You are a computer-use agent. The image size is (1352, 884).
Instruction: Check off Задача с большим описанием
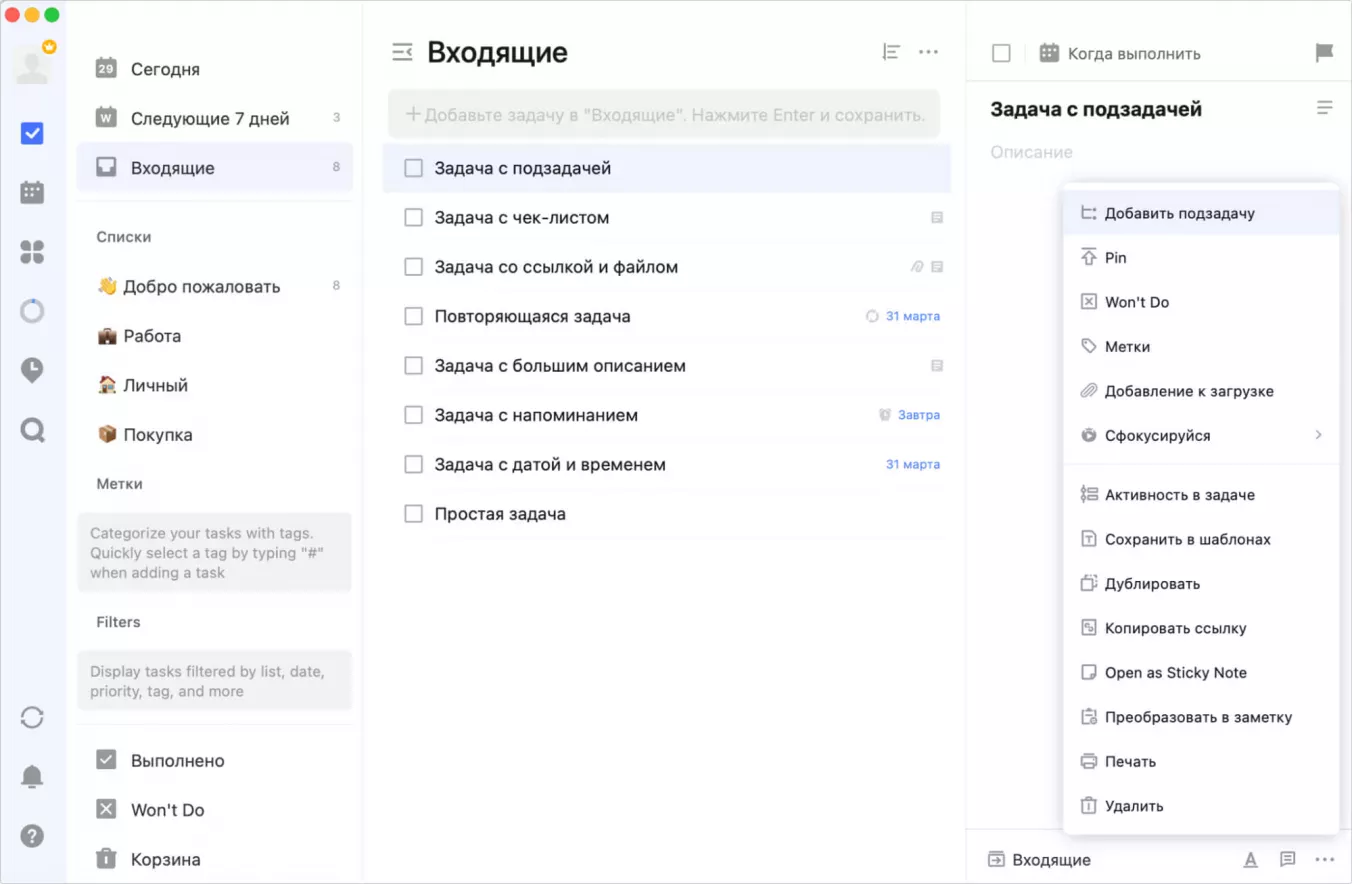[413, 366]
